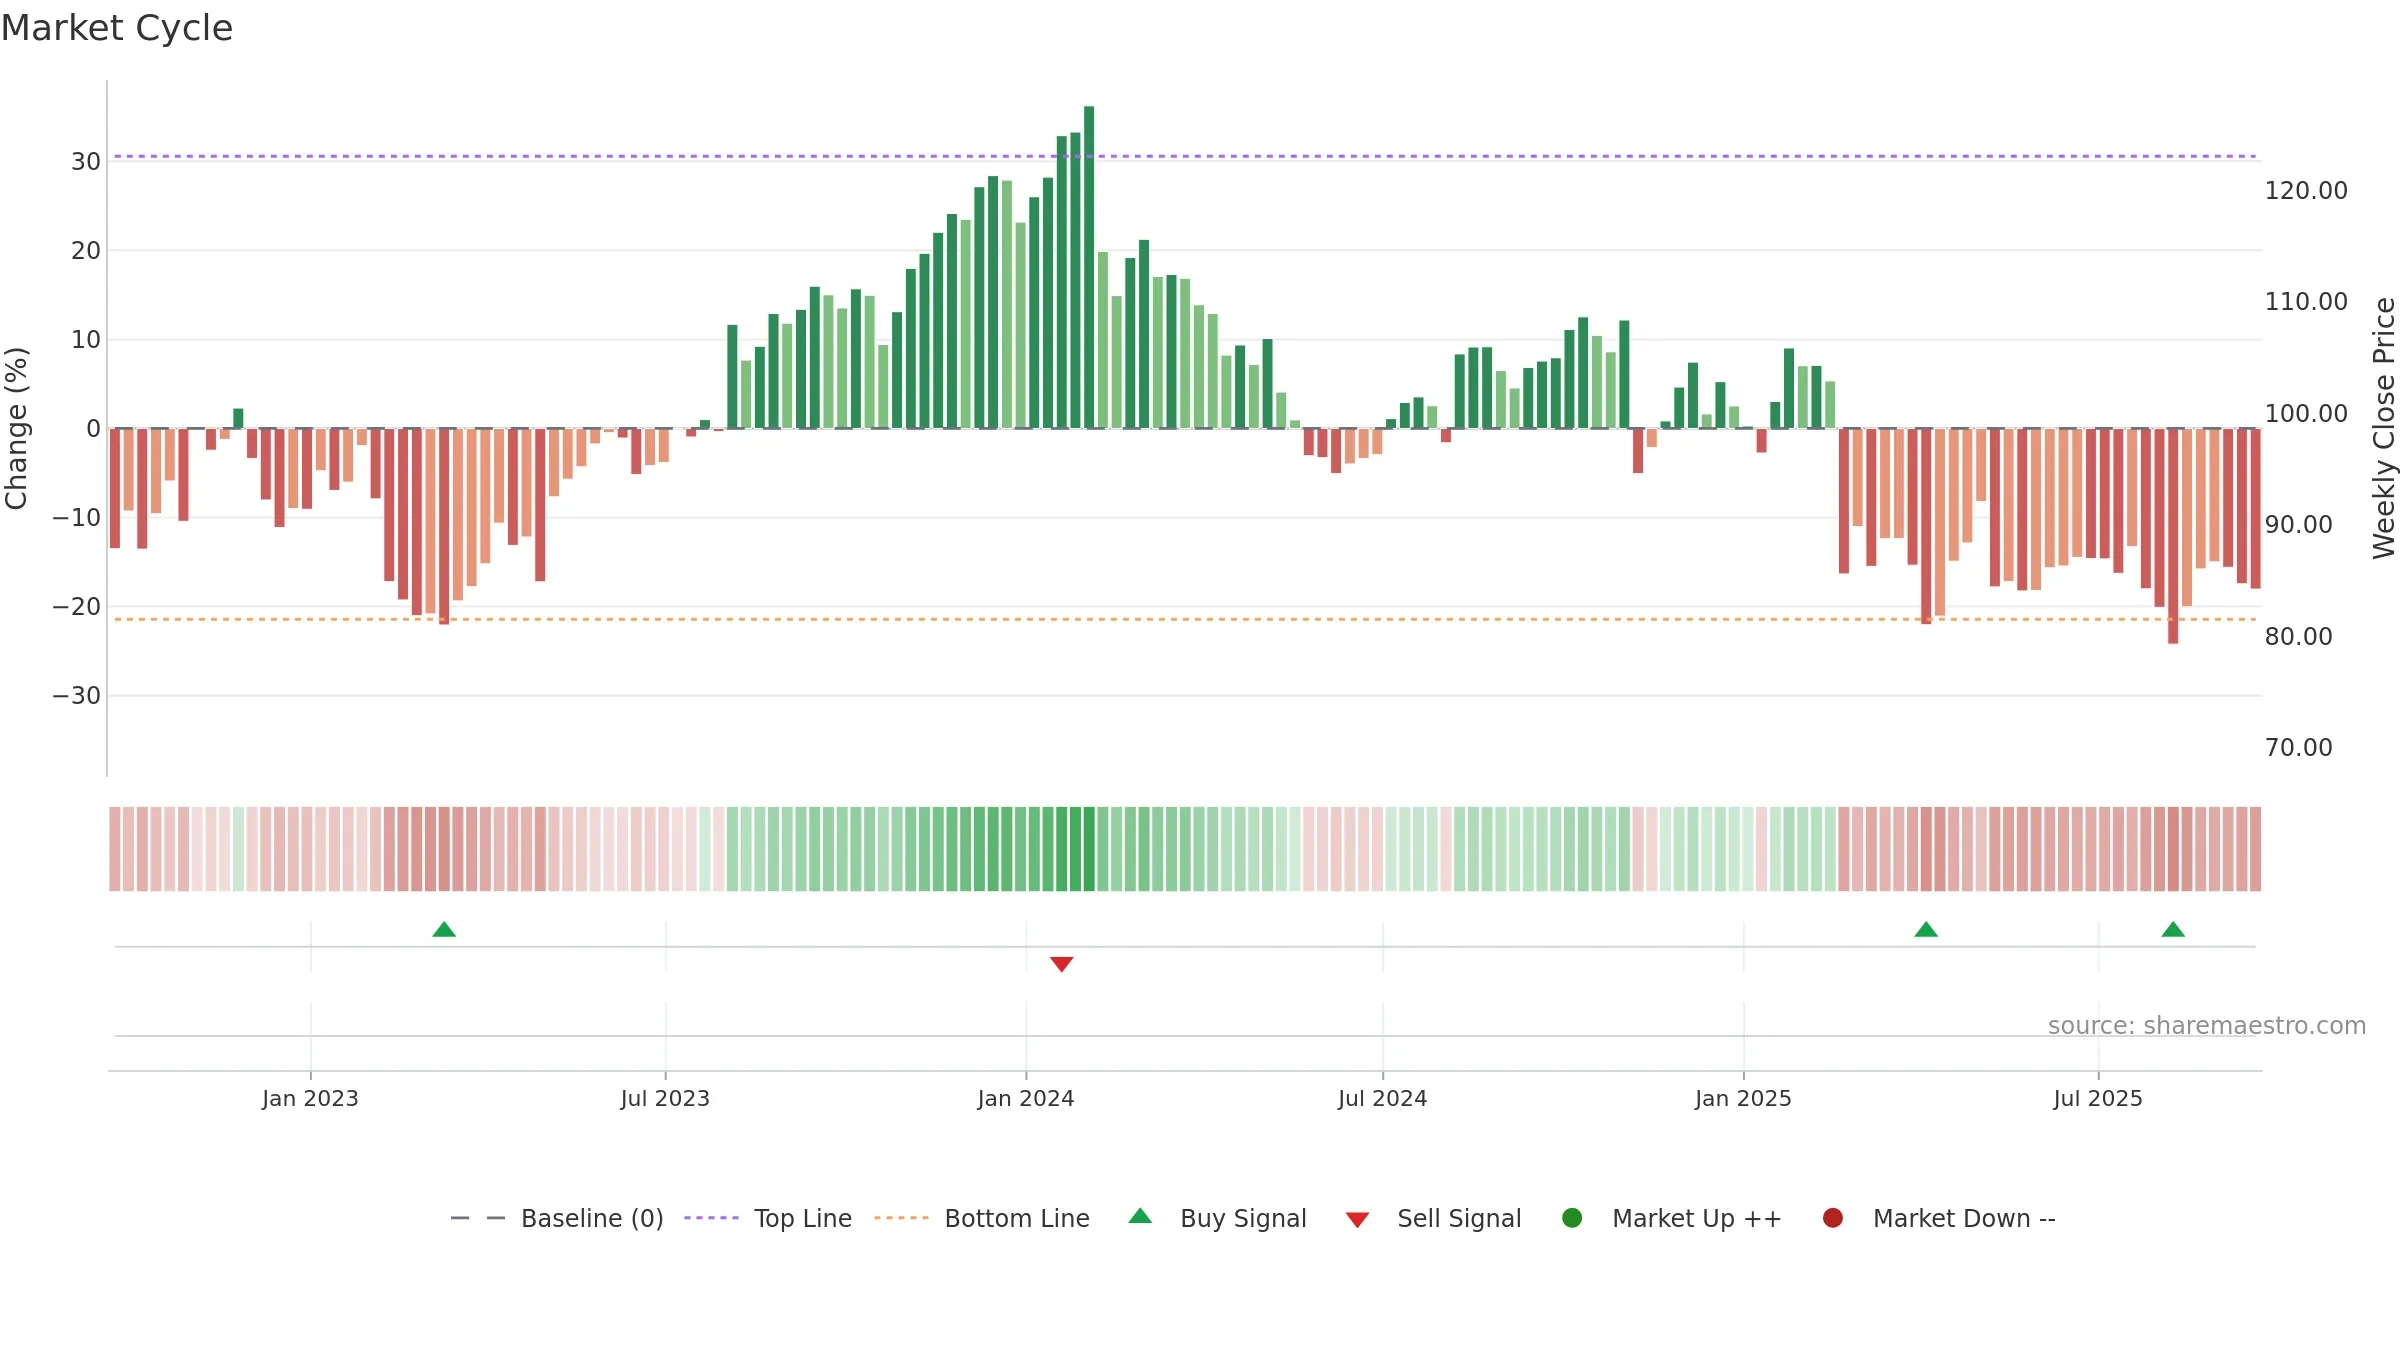The image size is (2400, 1350).
Task: Click the red Sell Signal legend triangle icon
Action: (1357, 1220)
